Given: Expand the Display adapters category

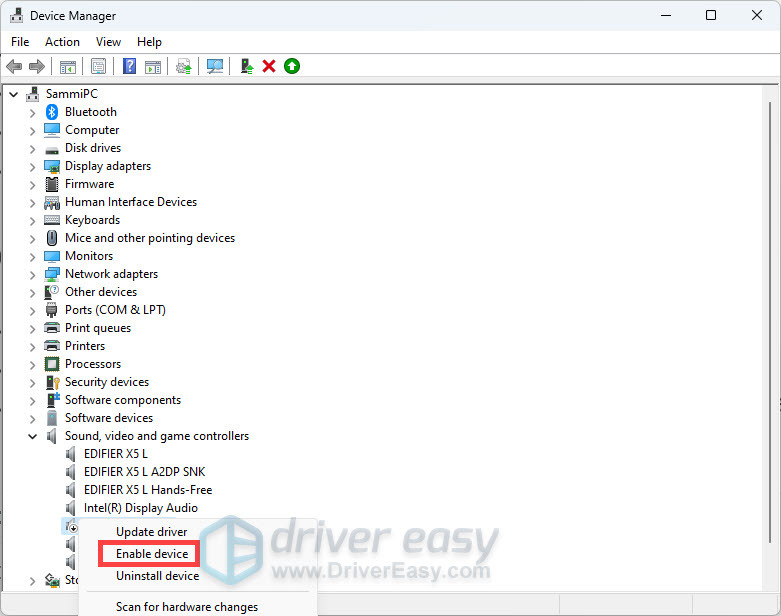Looking at the screenshot, I should click(32, 166).
